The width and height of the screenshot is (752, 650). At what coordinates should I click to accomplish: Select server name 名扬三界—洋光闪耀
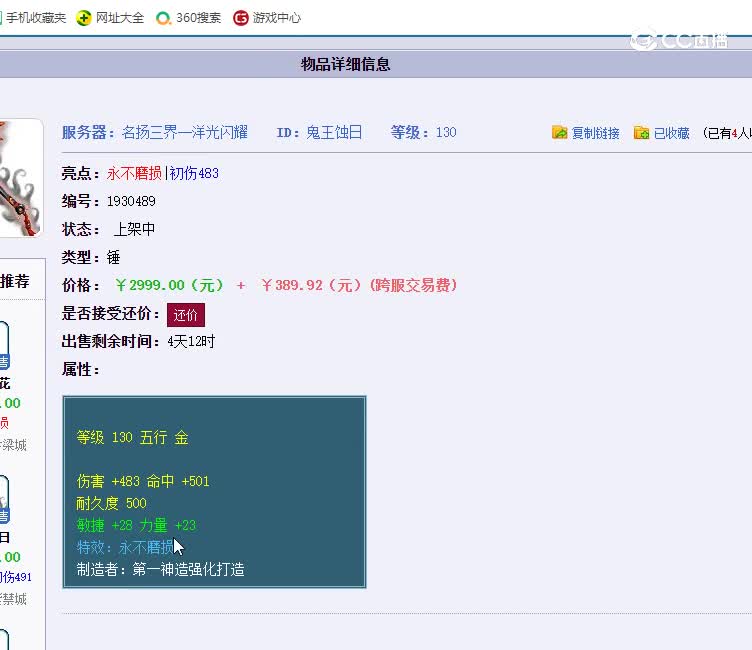[185, 132]
